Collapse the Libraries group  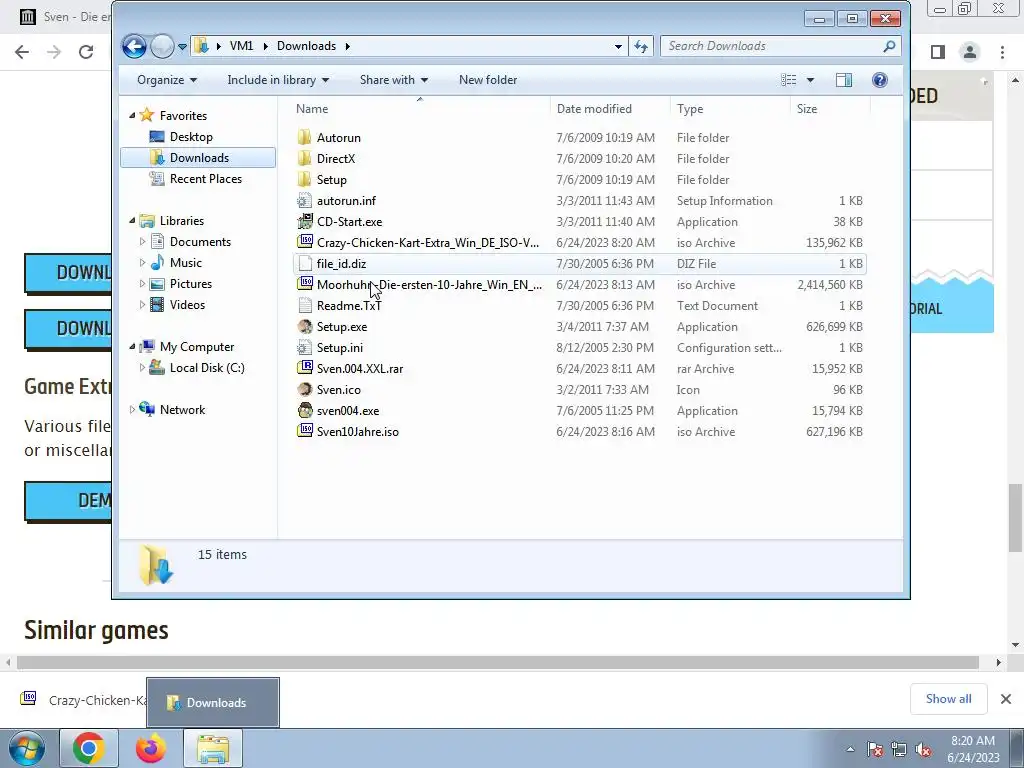click(x=133, y=221)
